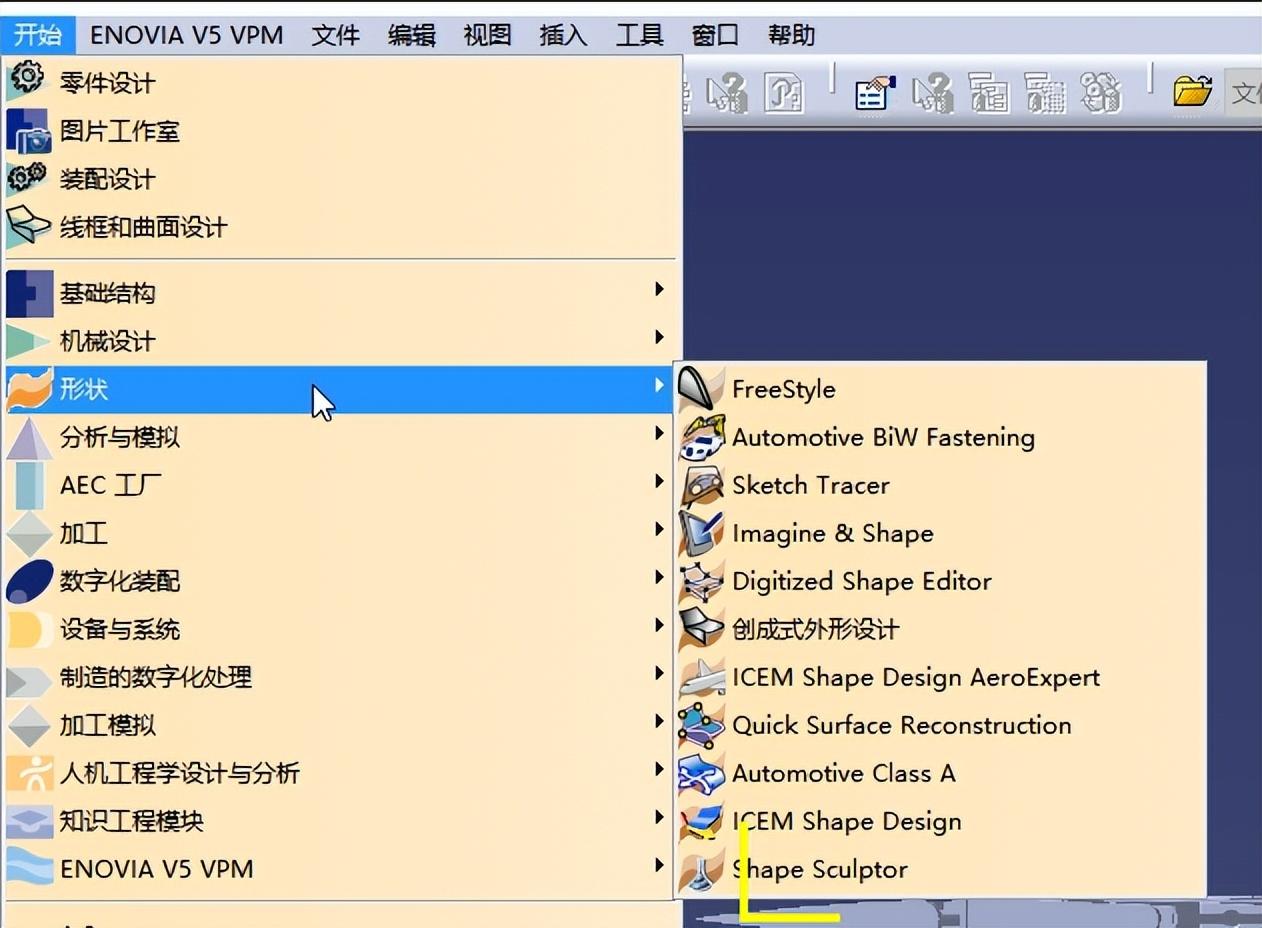Open the 视图 menu
Viewport: 1262px width, 928px height.
pyautogui.click(x=488, y=35)
